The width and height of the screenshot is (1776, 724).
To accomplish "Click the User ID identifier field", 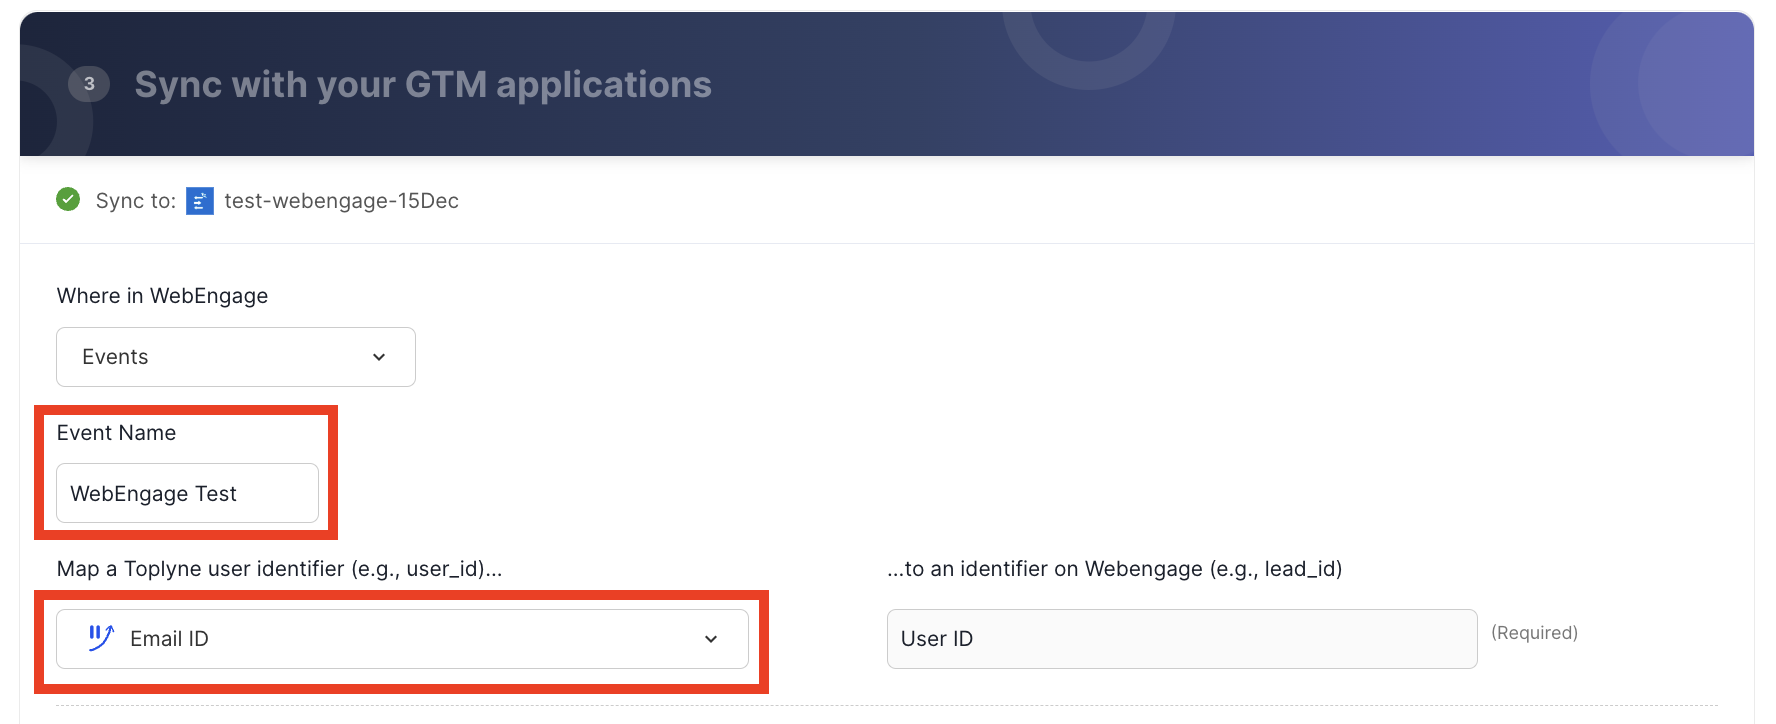I will (x=1182, y=639).
